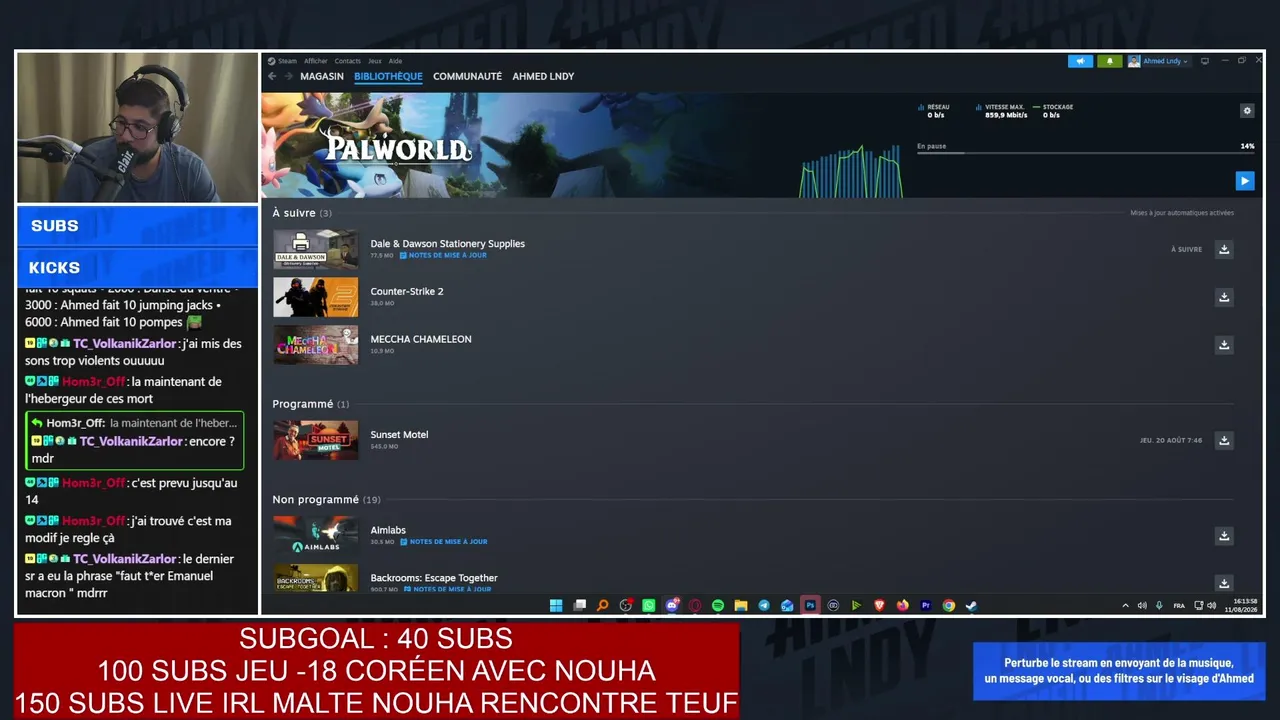
Task: Open the COMMUNAUTÉ tab
Action: click(467, 76)
